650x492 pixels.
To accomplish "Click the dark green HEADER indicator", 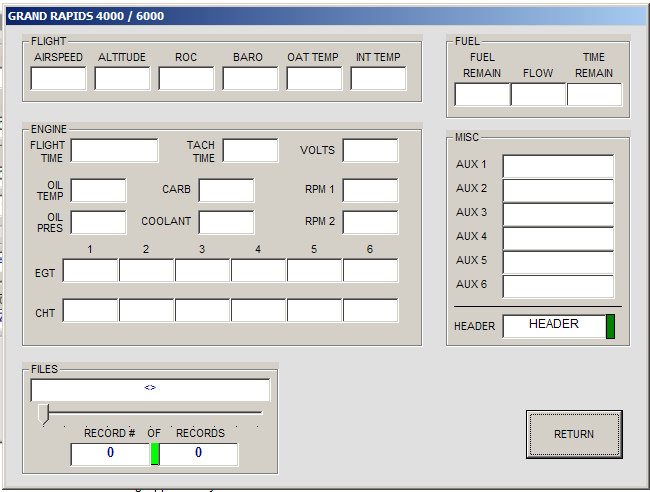I will coord(610,326).
